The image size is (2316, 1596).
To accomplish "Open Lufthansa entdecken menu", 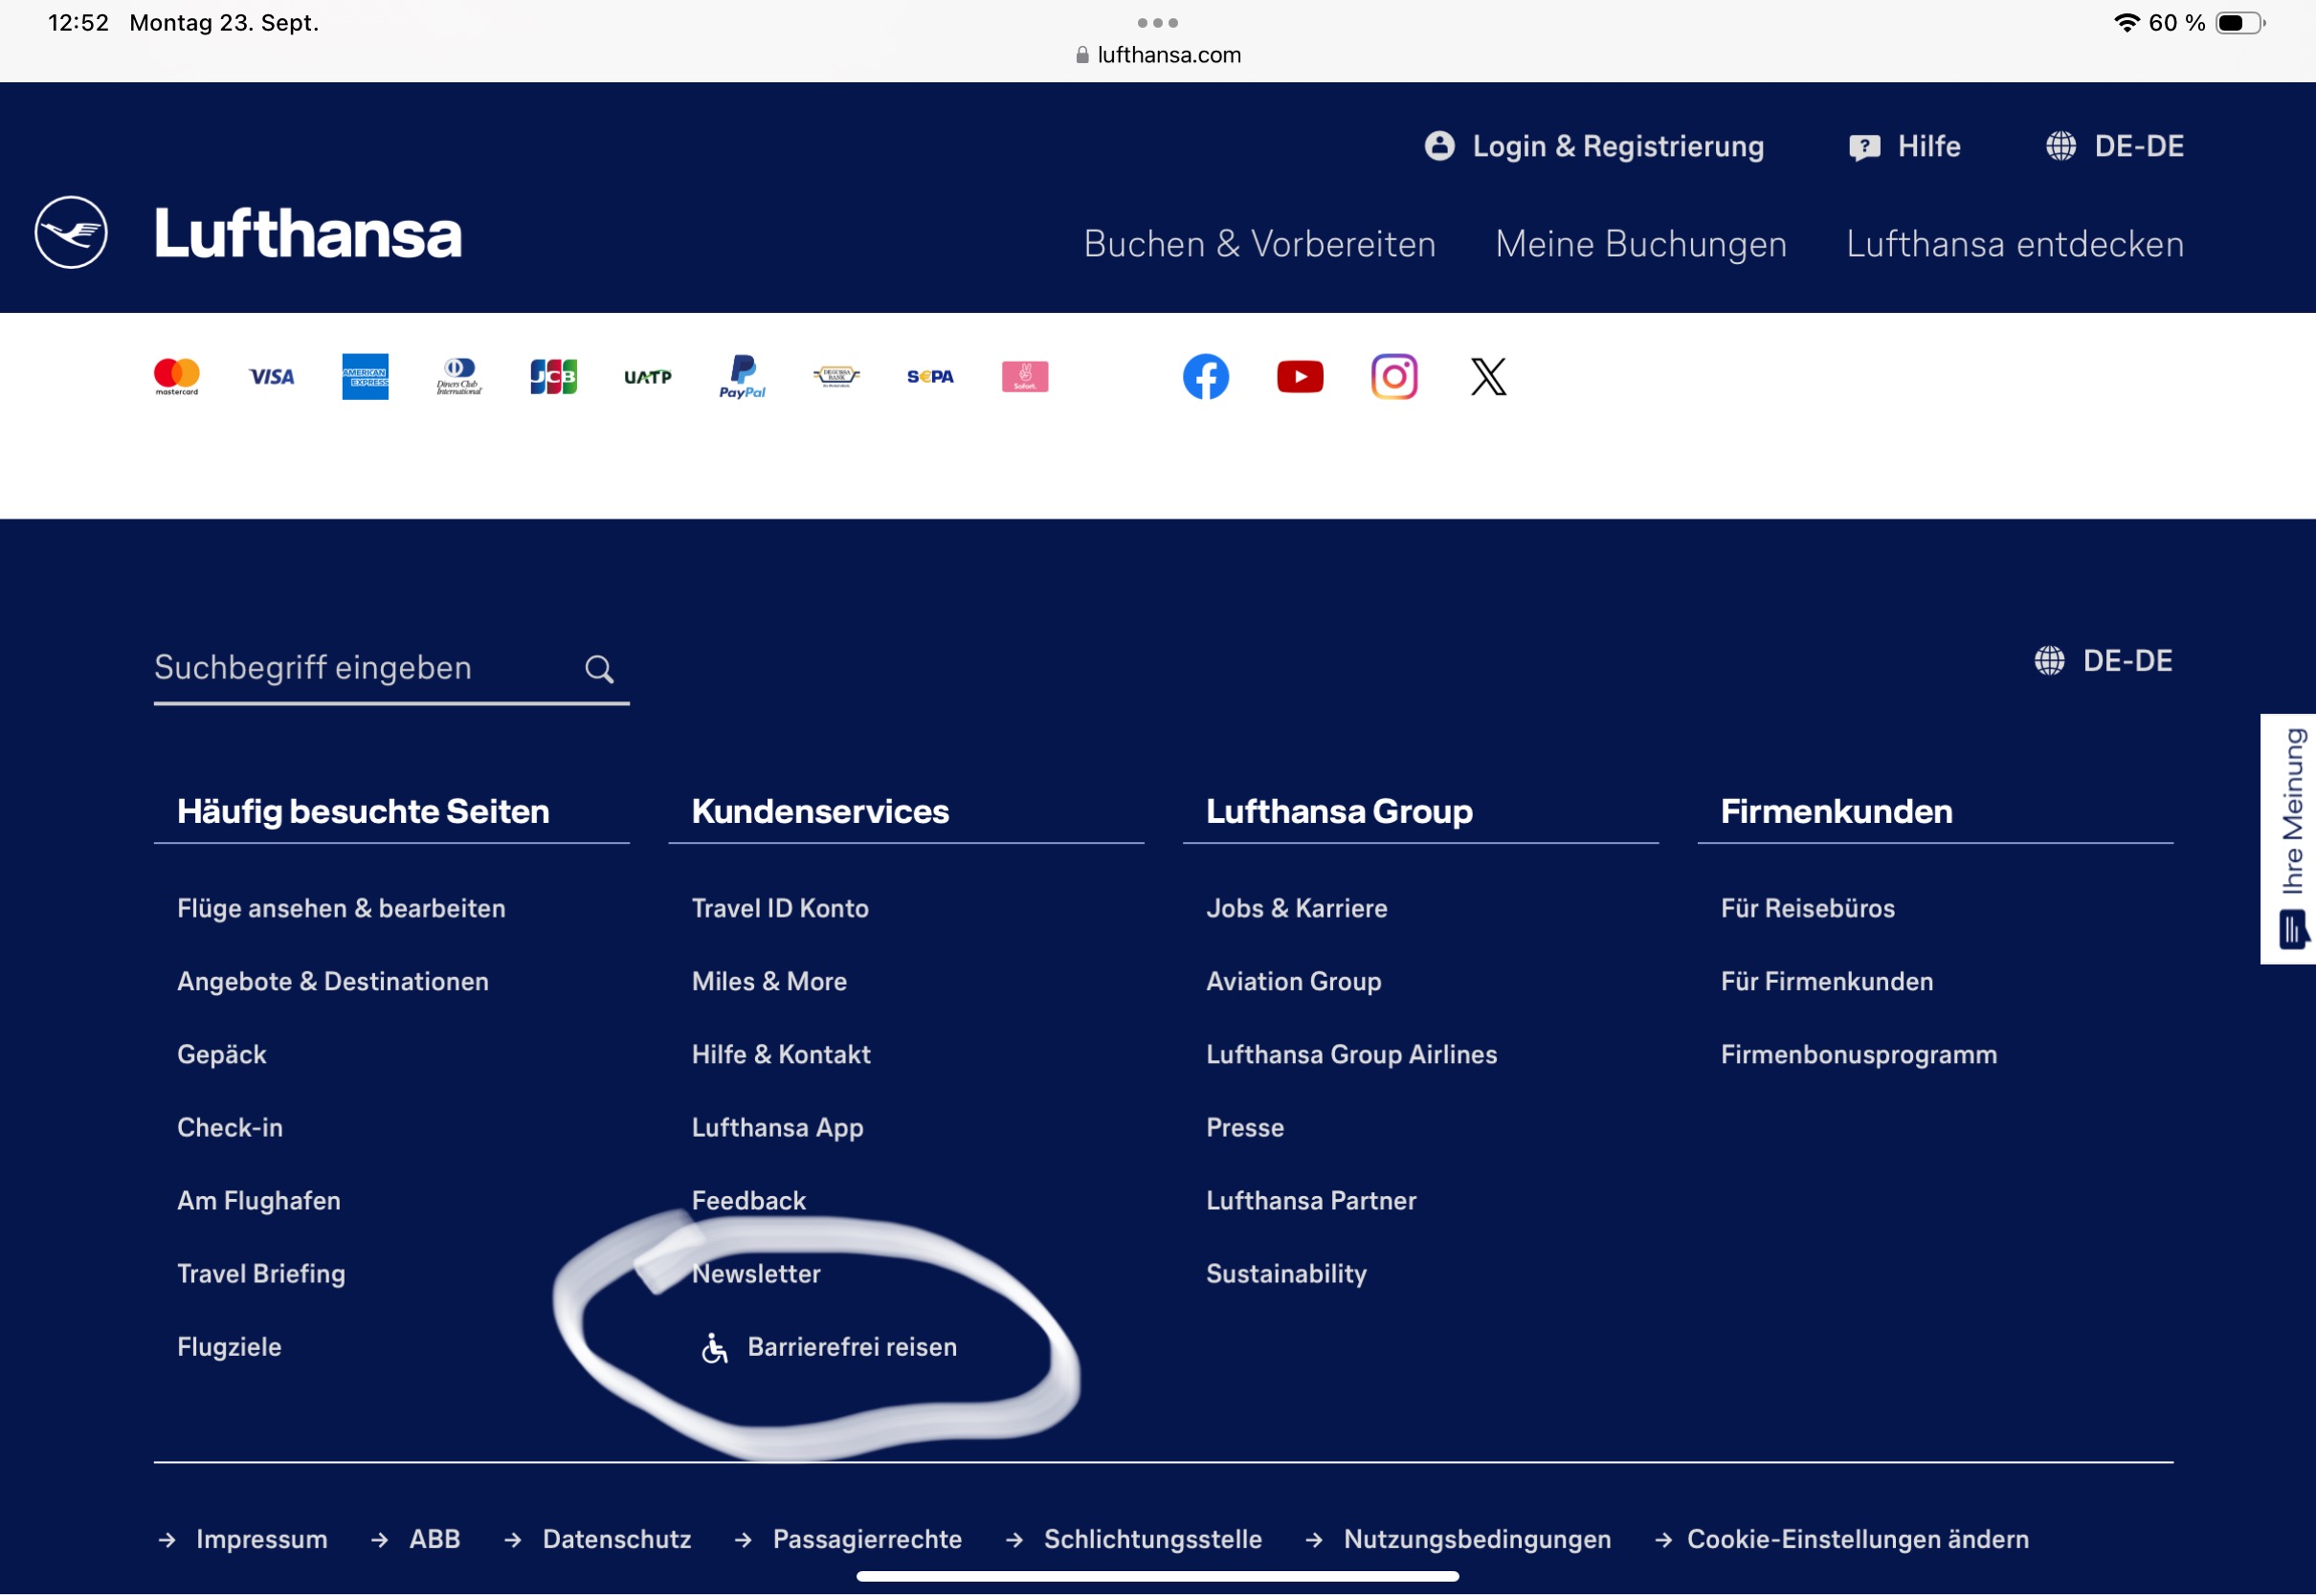I will [x=2015, y=244].
